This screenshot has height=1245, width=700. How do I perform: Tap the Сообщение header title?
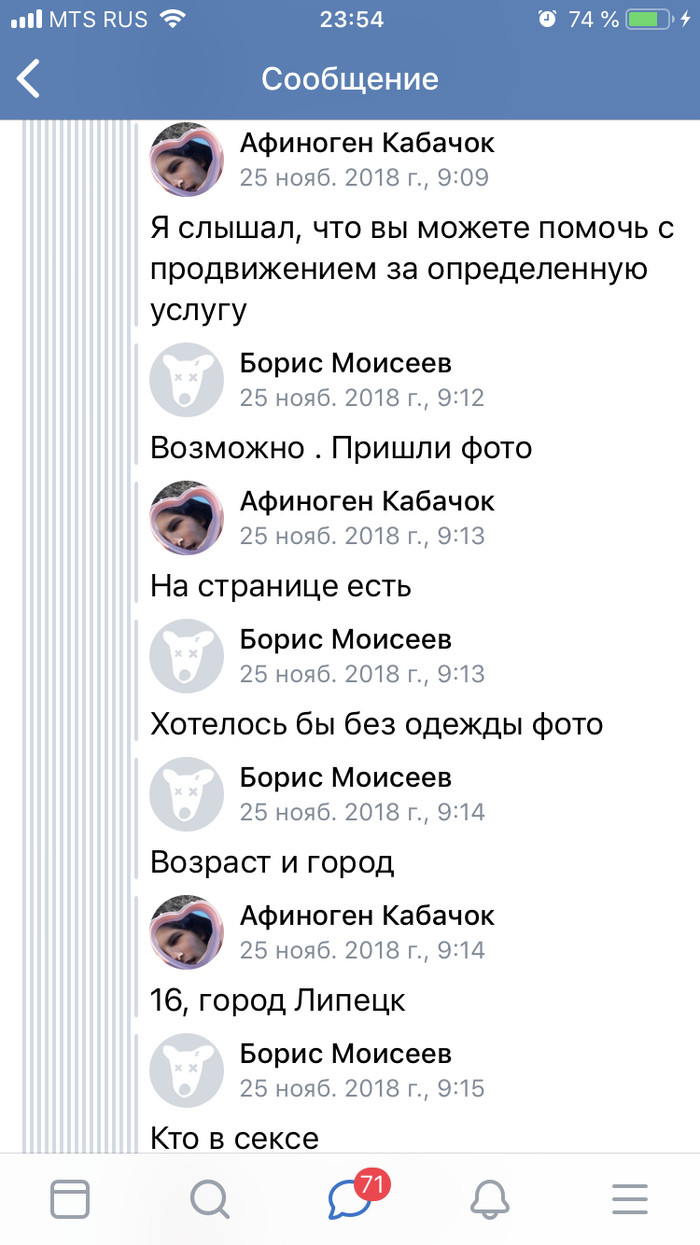tap(350, 79)
